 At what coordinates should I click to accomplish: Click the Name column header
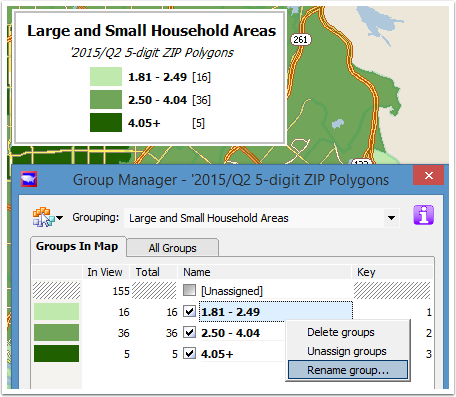pyautogui.click(x=265, y=272)
